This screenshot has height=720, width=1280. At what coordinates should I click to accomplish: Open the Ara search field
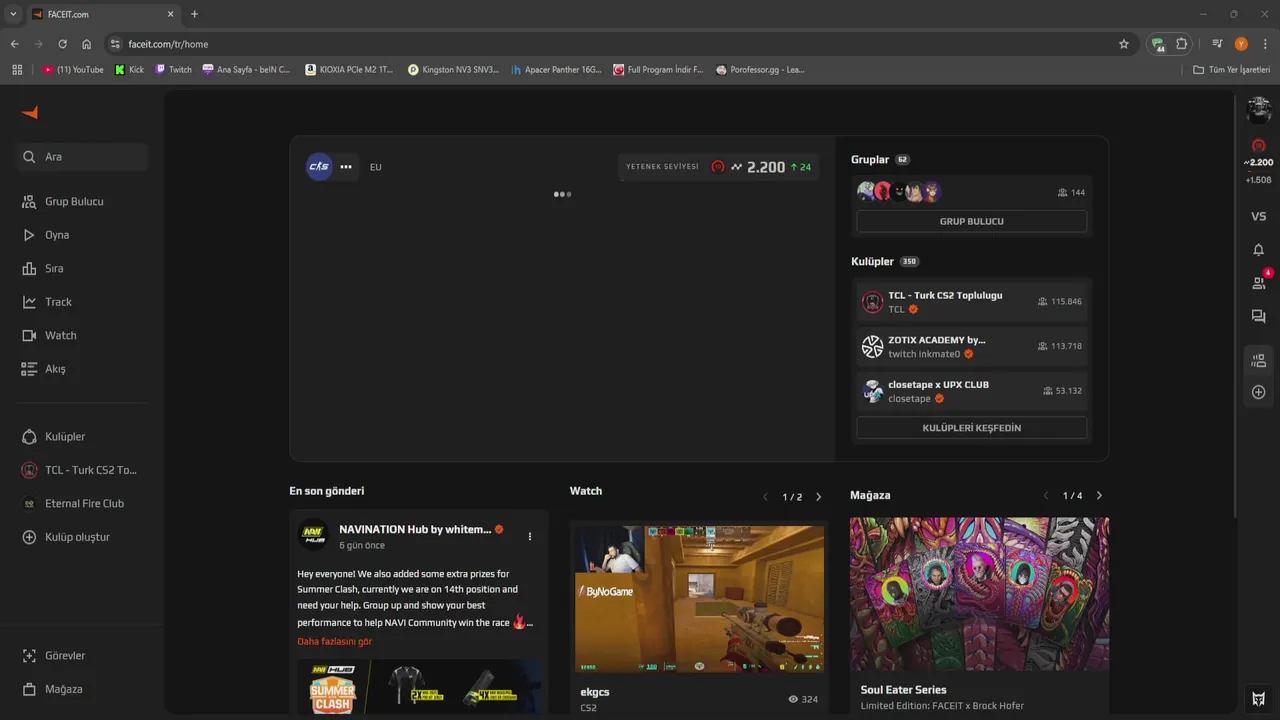83,157
